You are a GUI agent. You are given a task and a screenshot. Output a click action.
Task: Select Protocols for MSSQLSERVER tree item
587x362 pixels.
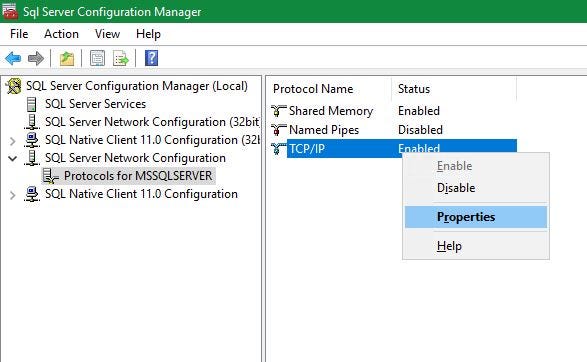pyautogui.click(x=138, y=176)
